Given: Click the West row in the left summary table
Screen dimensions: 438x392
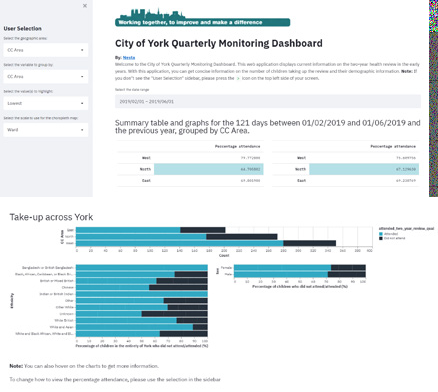Looking at the screenshot, I should 190,158.
